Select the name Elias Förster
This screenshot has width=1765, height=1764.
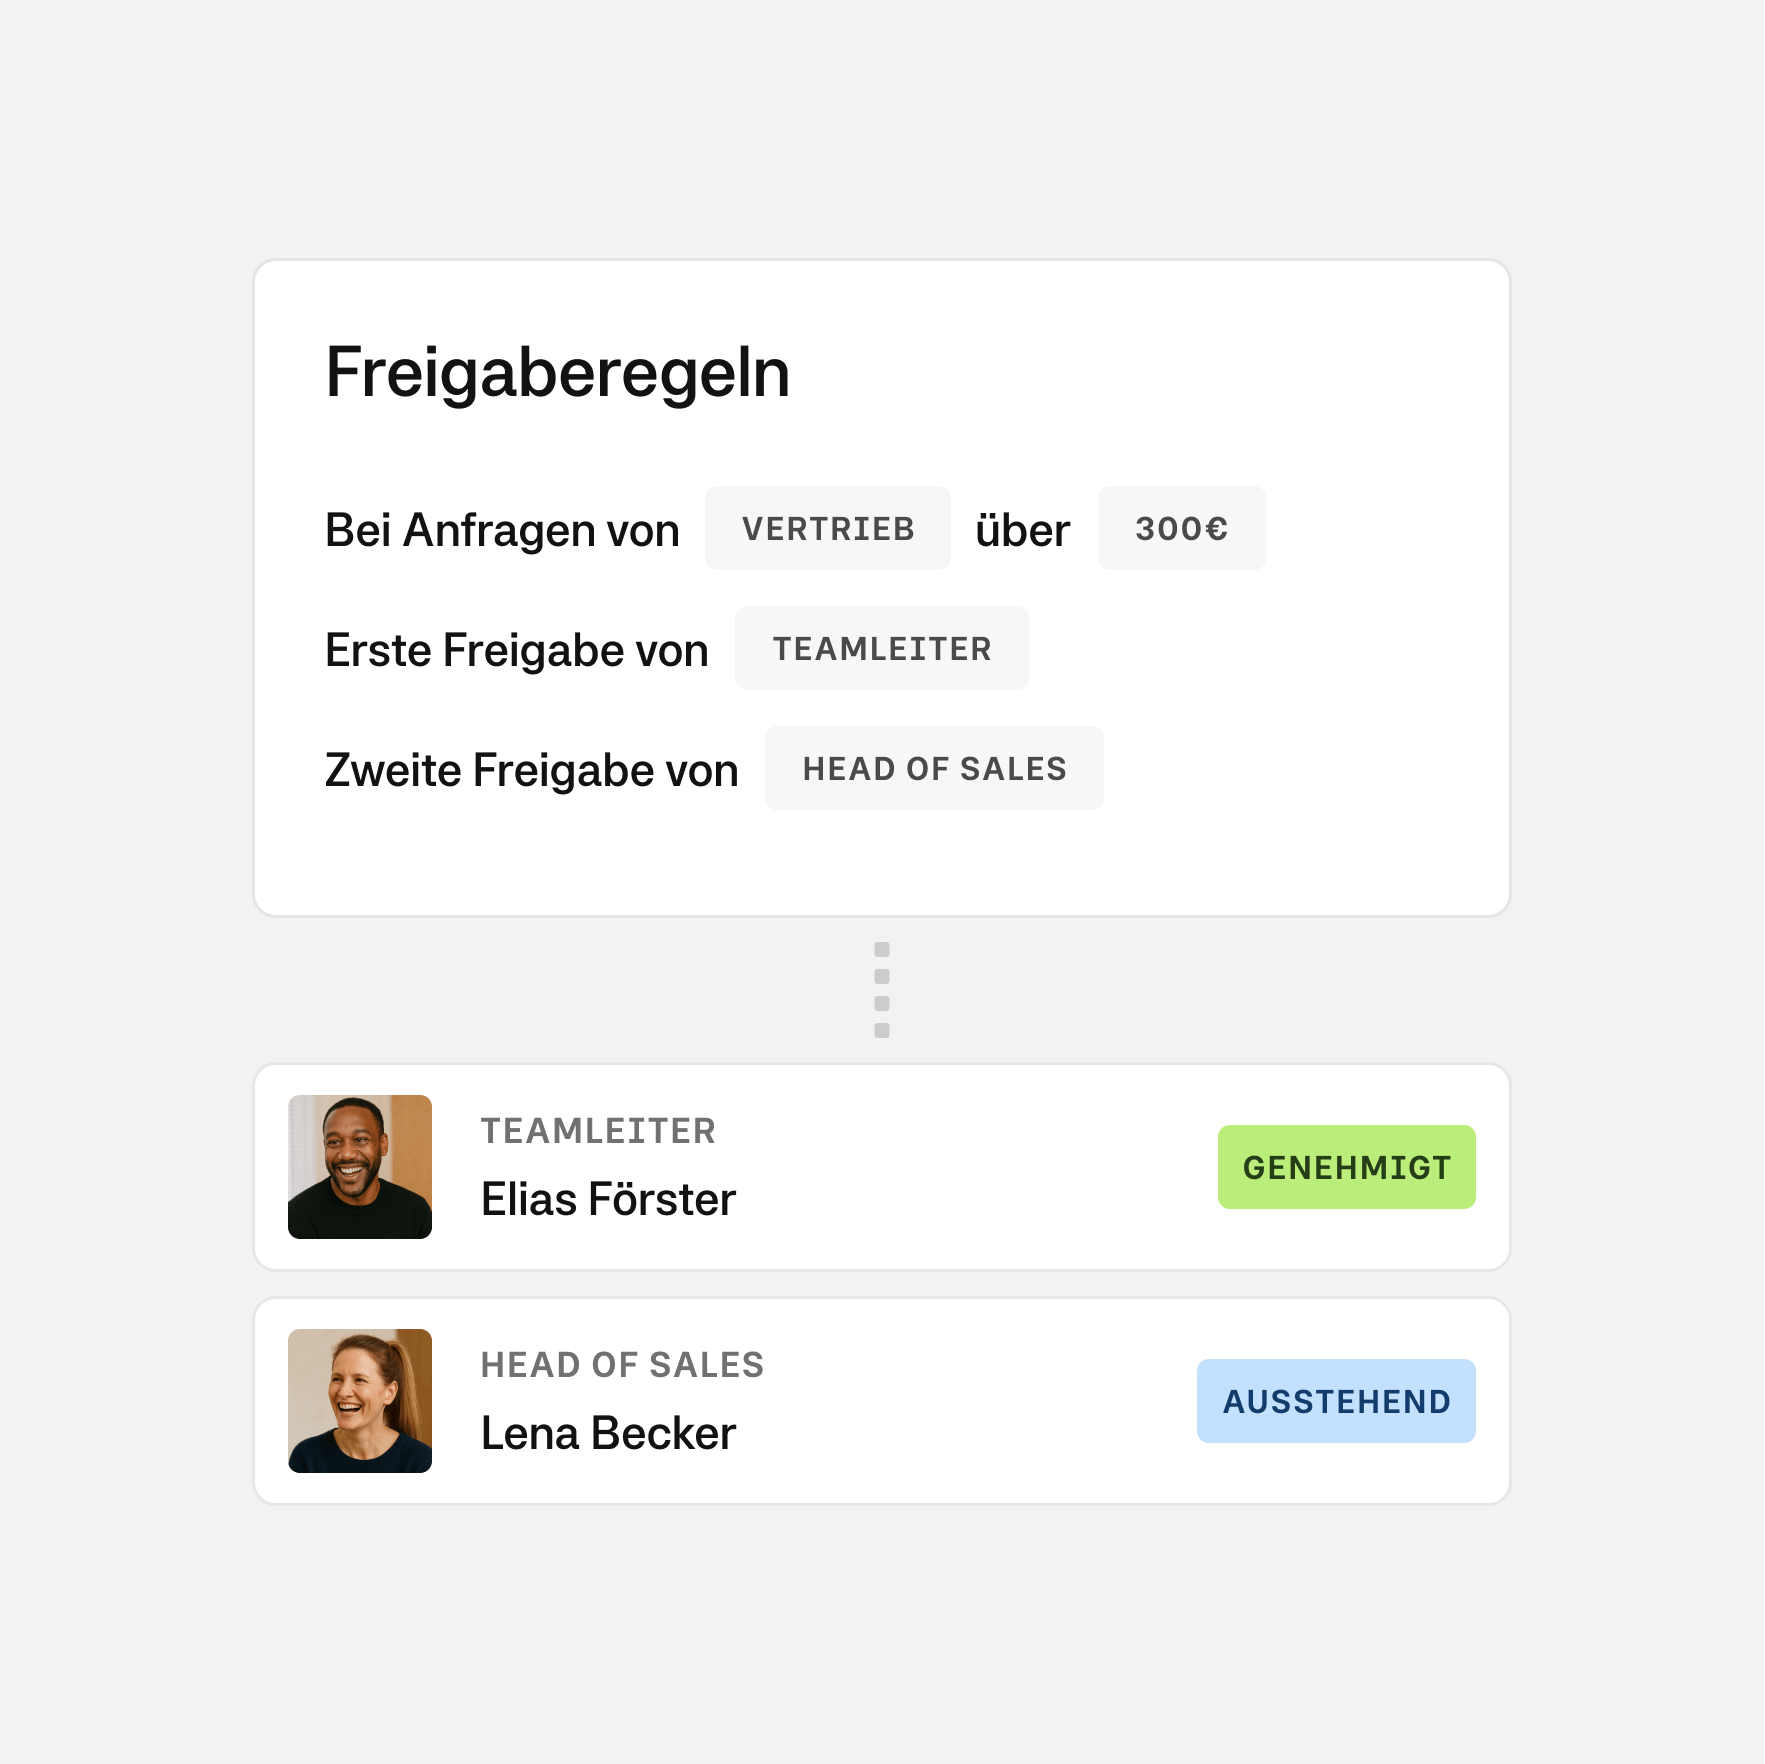pos(608,1200)
